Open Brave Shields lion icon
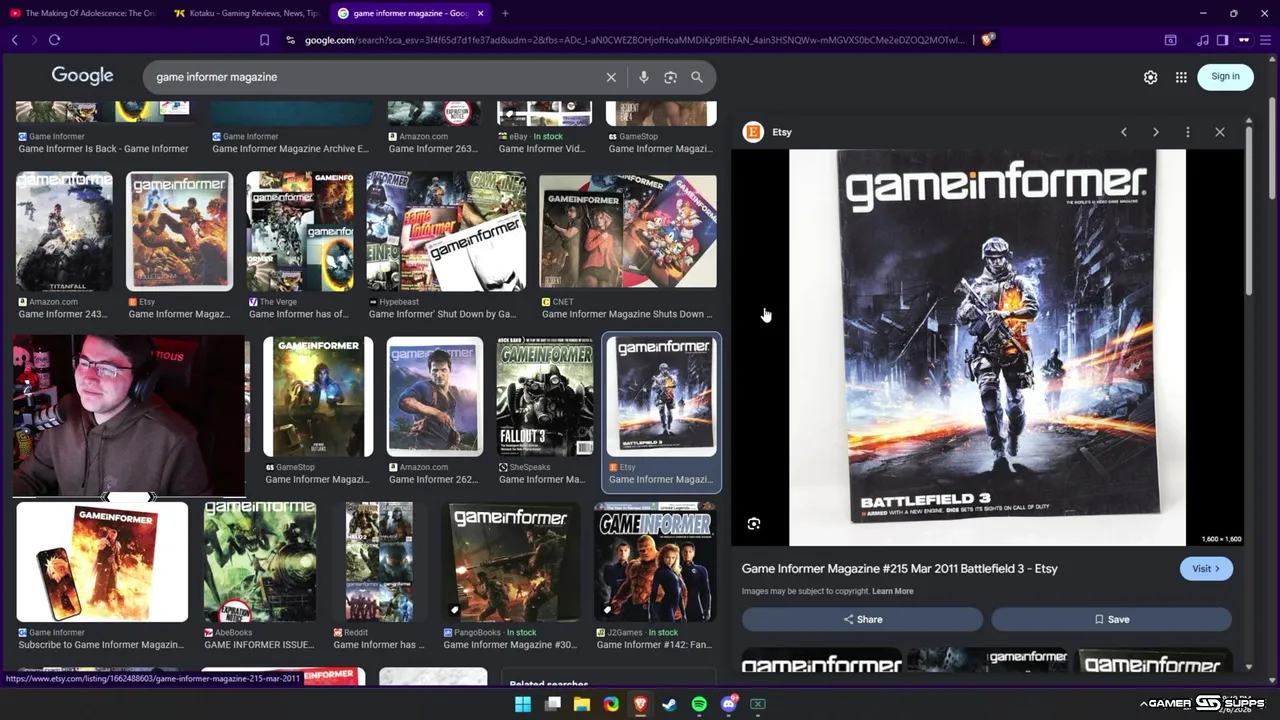The height and width of the screenshot is (720, 1280). pos(988,40)
